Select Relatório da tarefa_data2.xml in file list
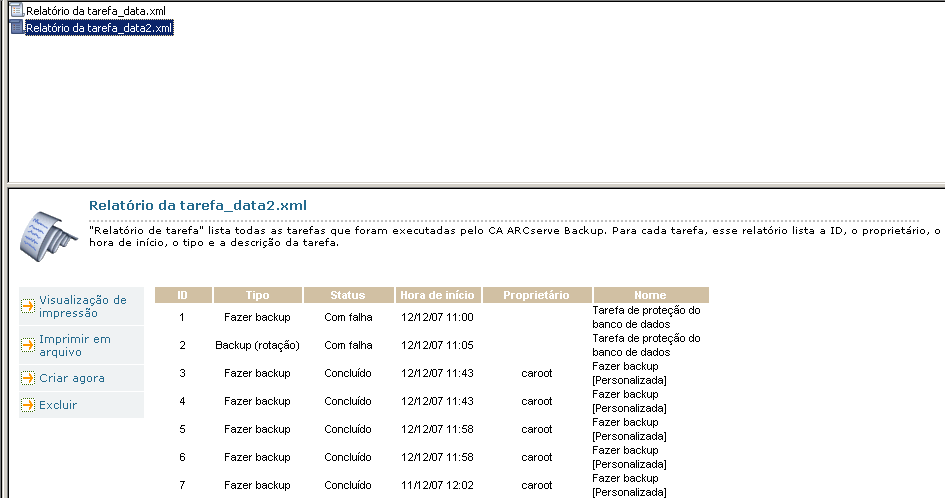Viewport: 945px width, 498px height. point(99,28)
